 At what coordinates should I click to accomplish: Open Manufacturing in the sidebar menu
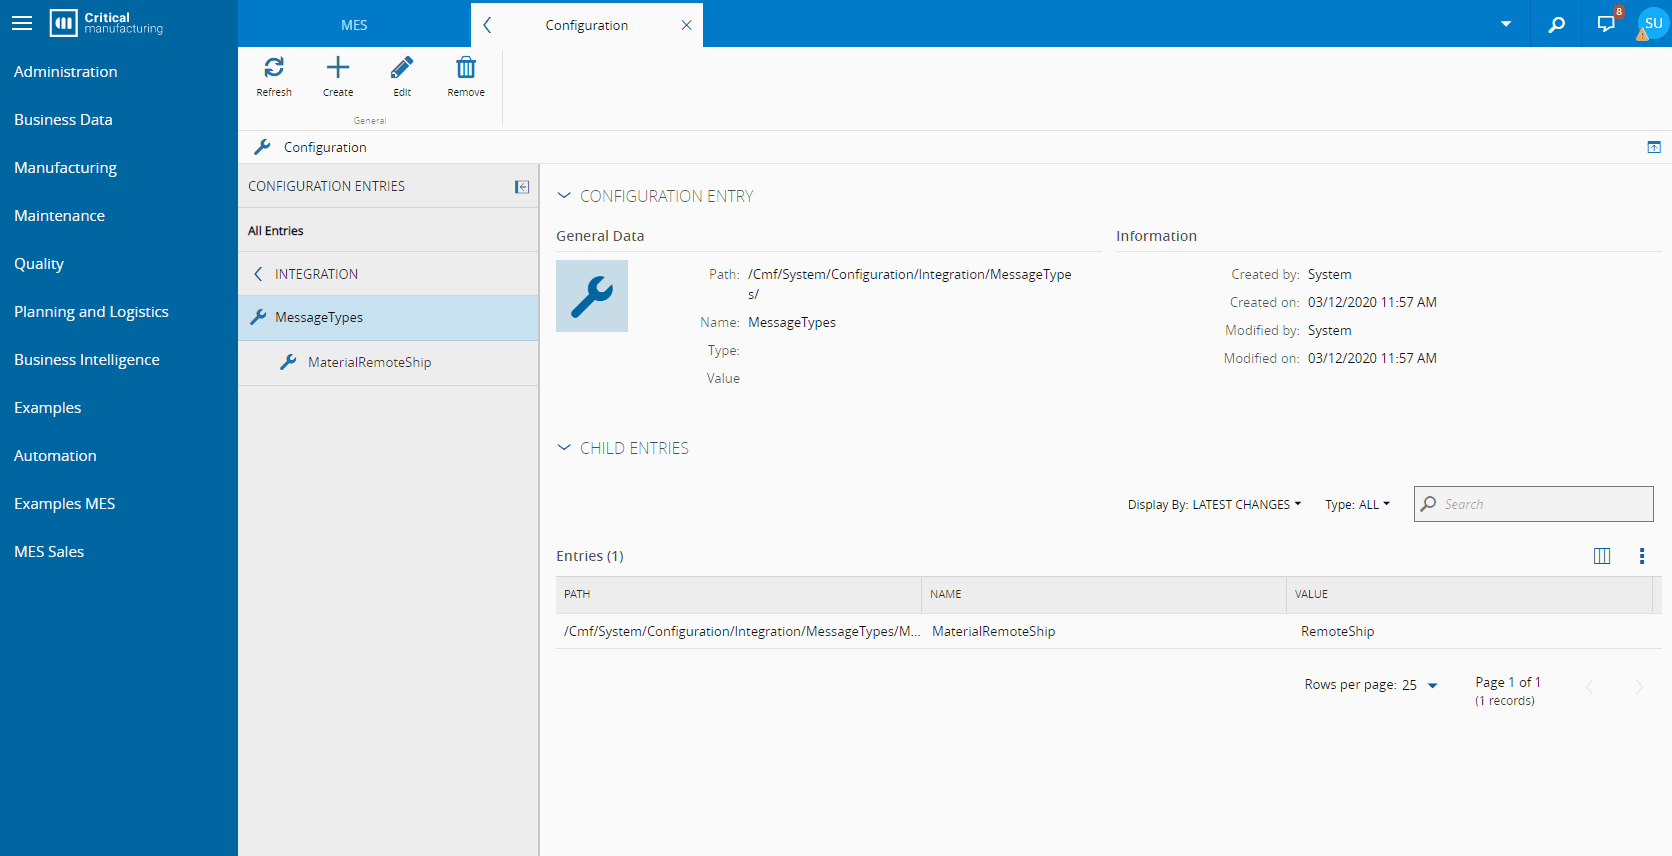pyautogui.click(x=66, y=168)
